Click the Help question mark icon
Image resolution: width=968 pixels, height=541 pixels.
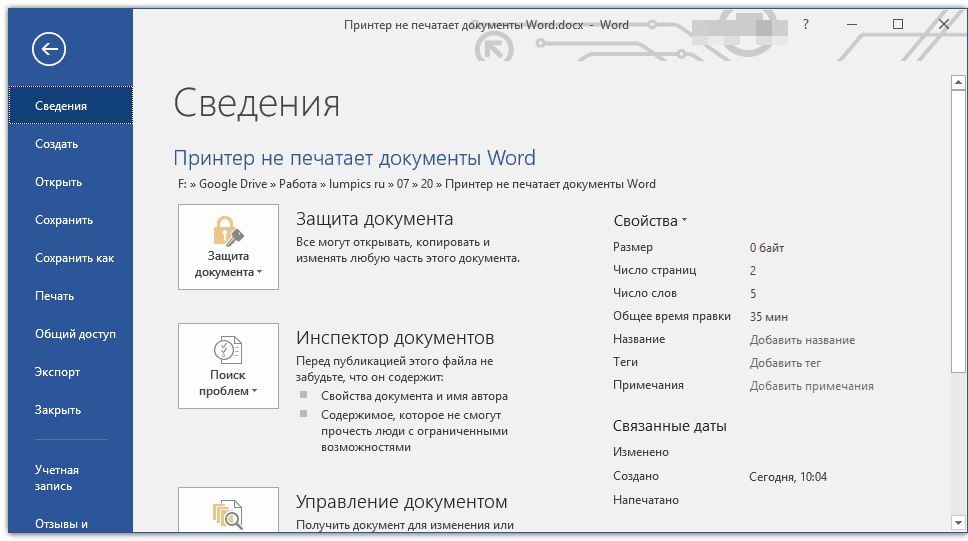click(x=806, y=25)
